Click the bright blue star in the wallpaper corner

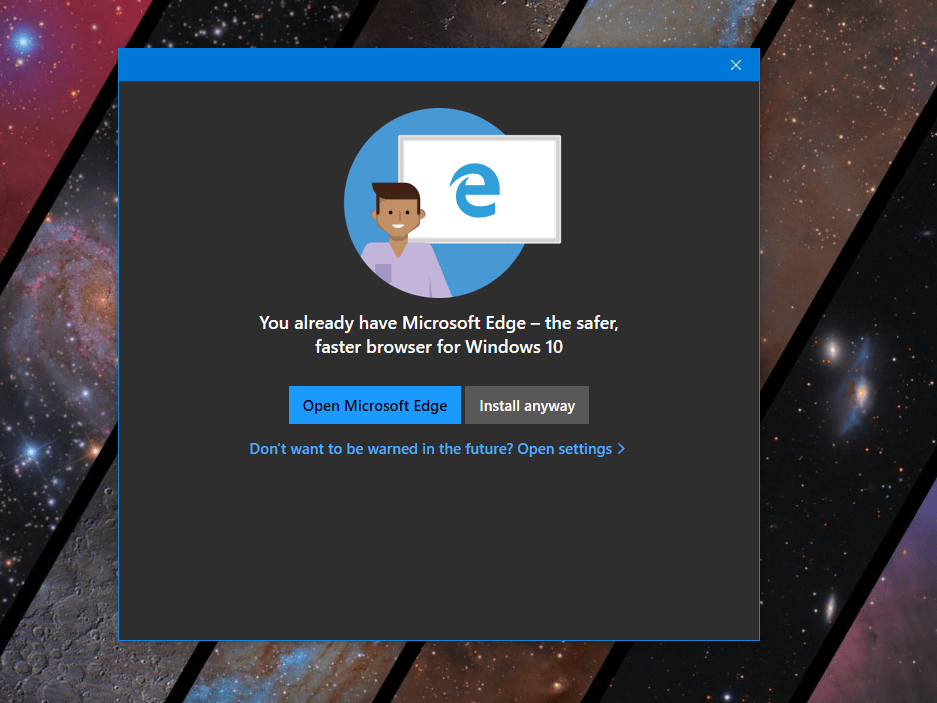click(x=22, y=42)
